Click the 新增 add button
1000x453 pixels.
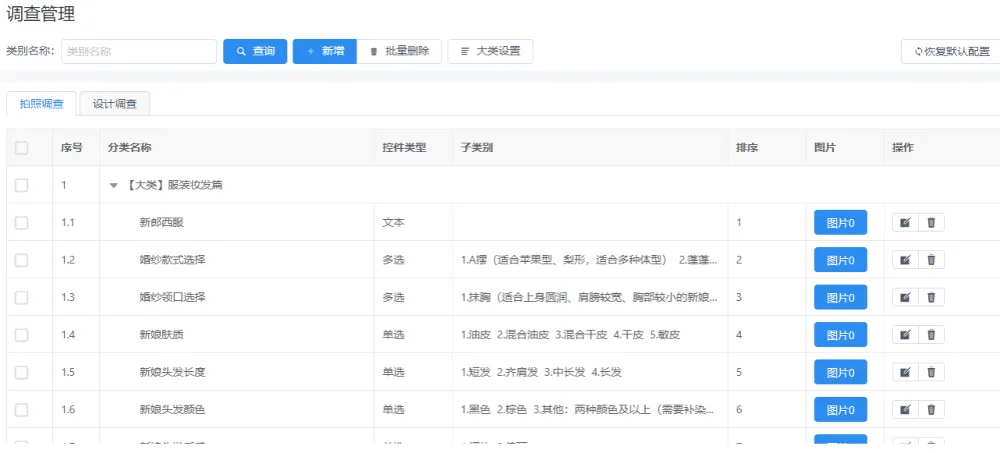324,51
